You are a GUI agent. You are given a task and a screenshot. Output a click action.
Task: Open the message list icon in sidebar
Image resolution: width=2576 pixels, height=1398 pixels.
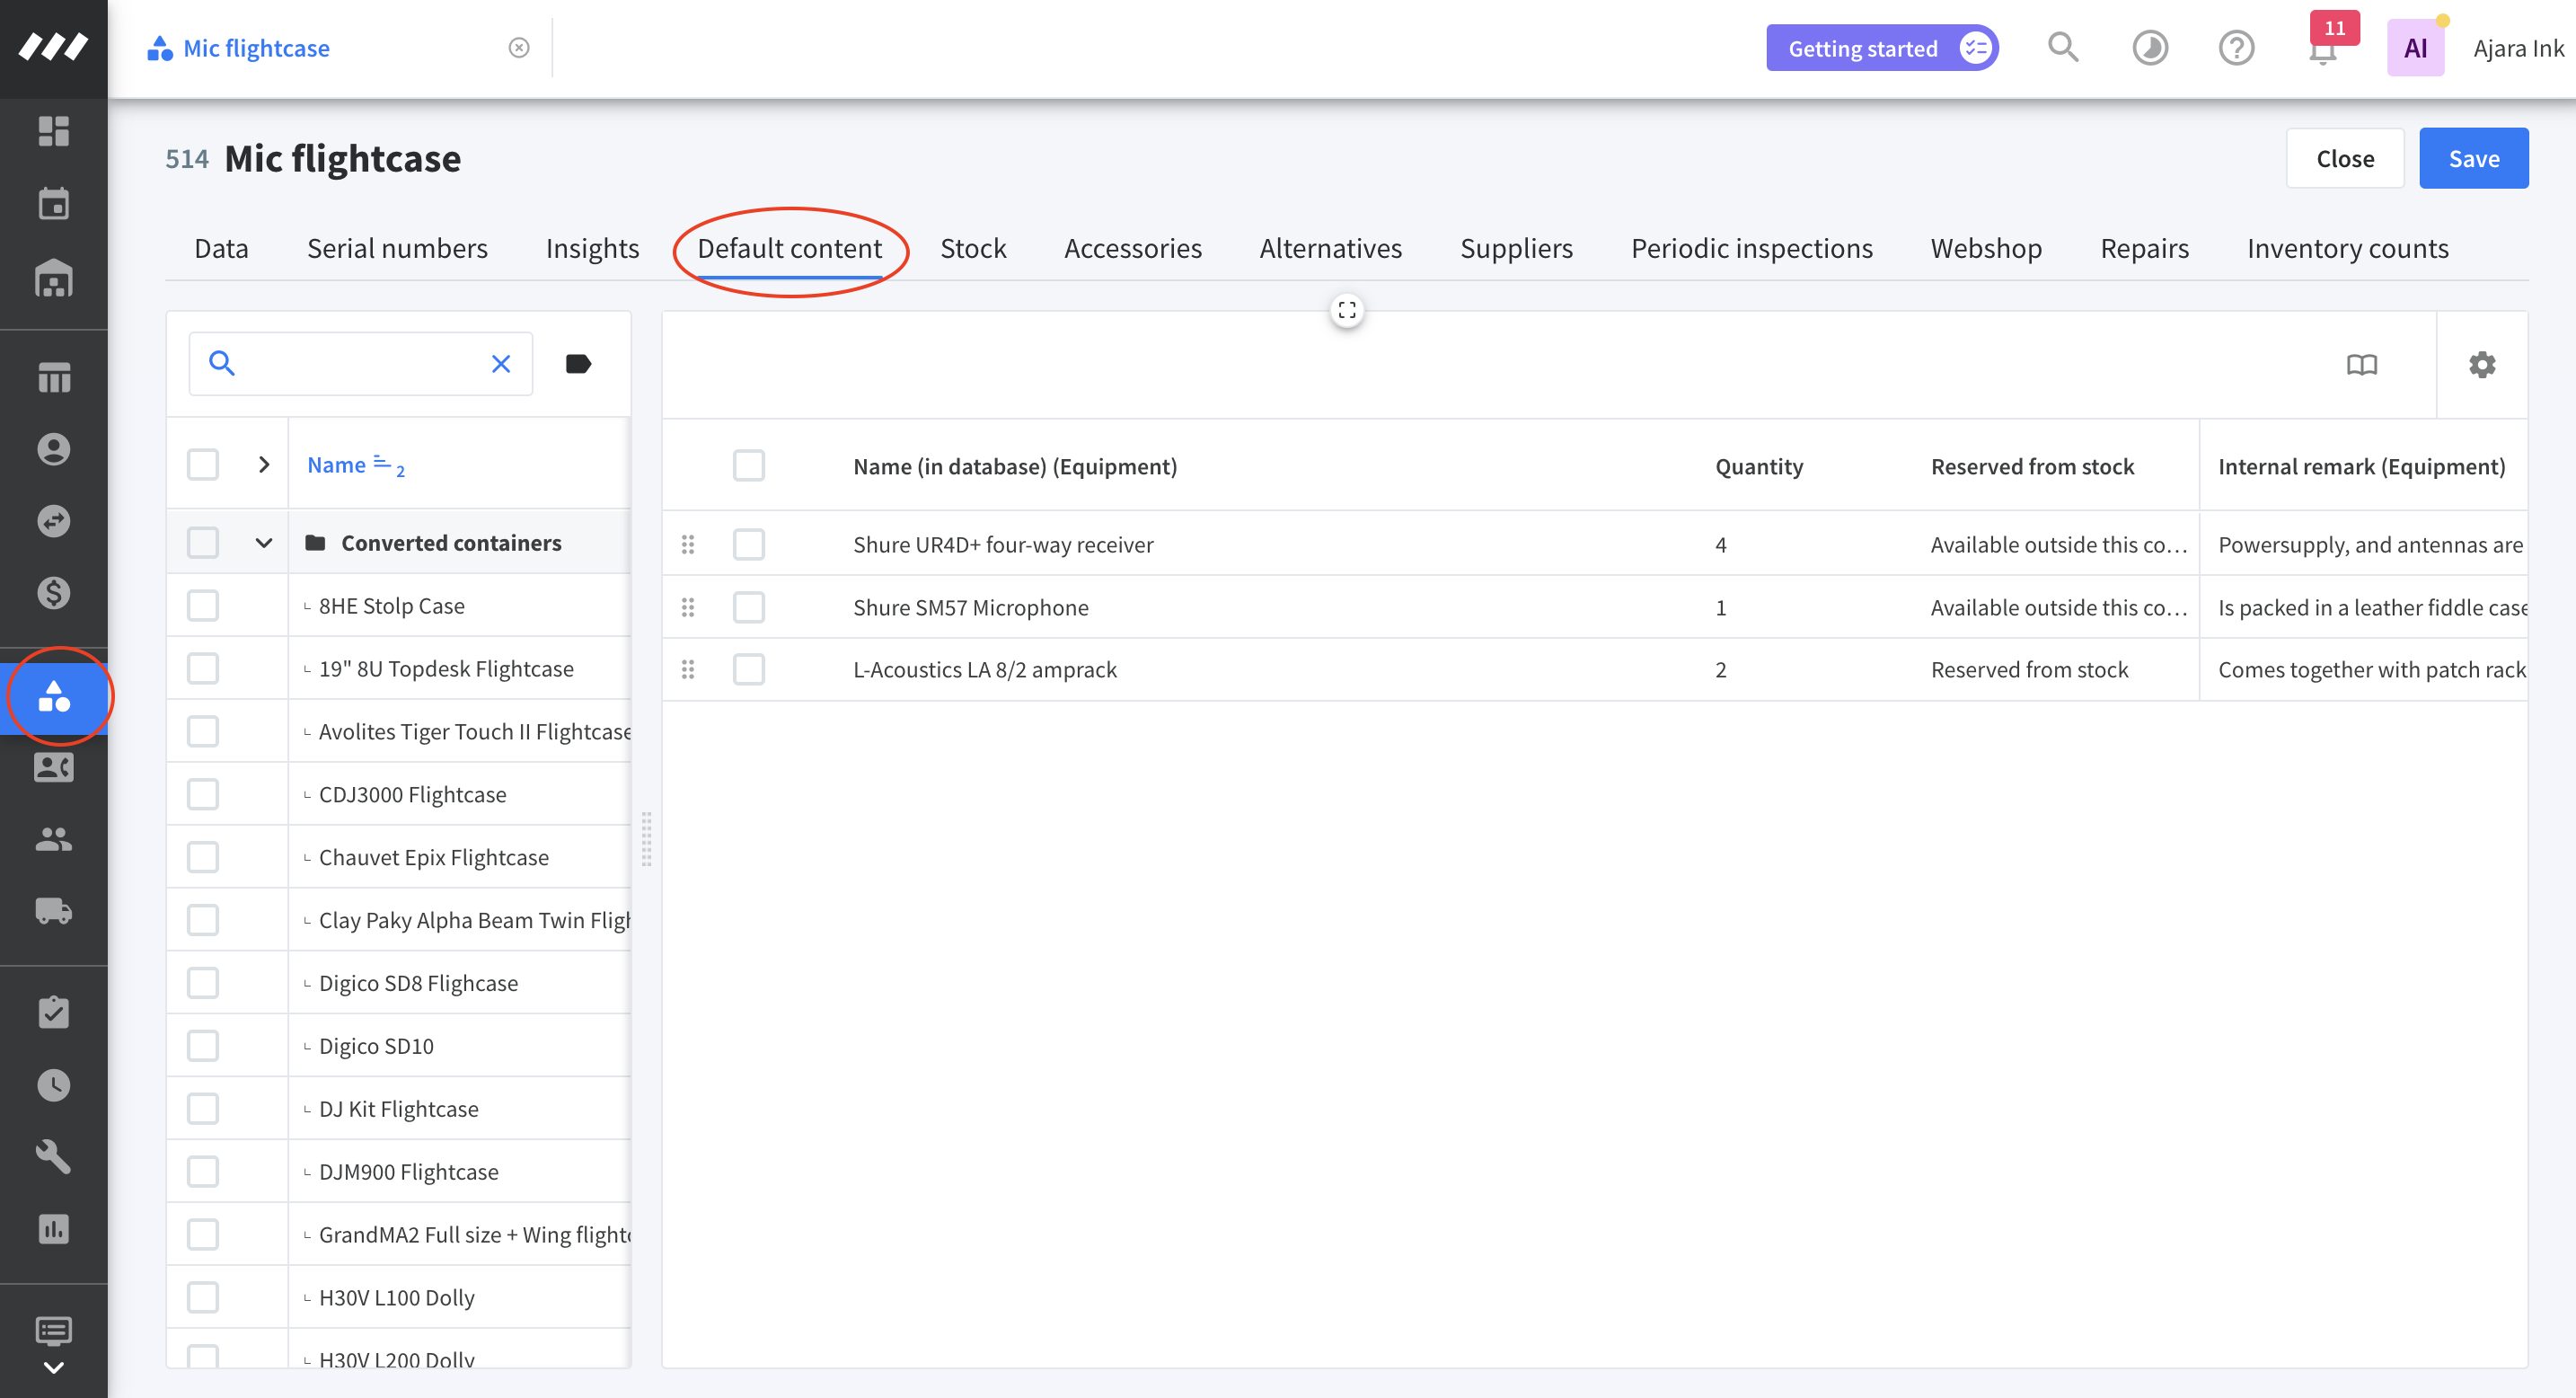[54, 1330]
